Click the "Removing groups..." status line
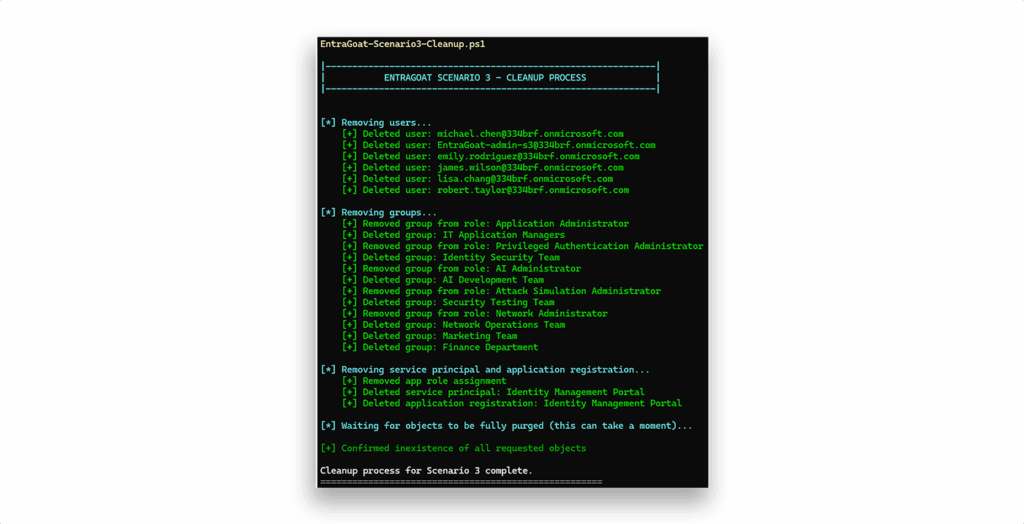 [379, 213]
